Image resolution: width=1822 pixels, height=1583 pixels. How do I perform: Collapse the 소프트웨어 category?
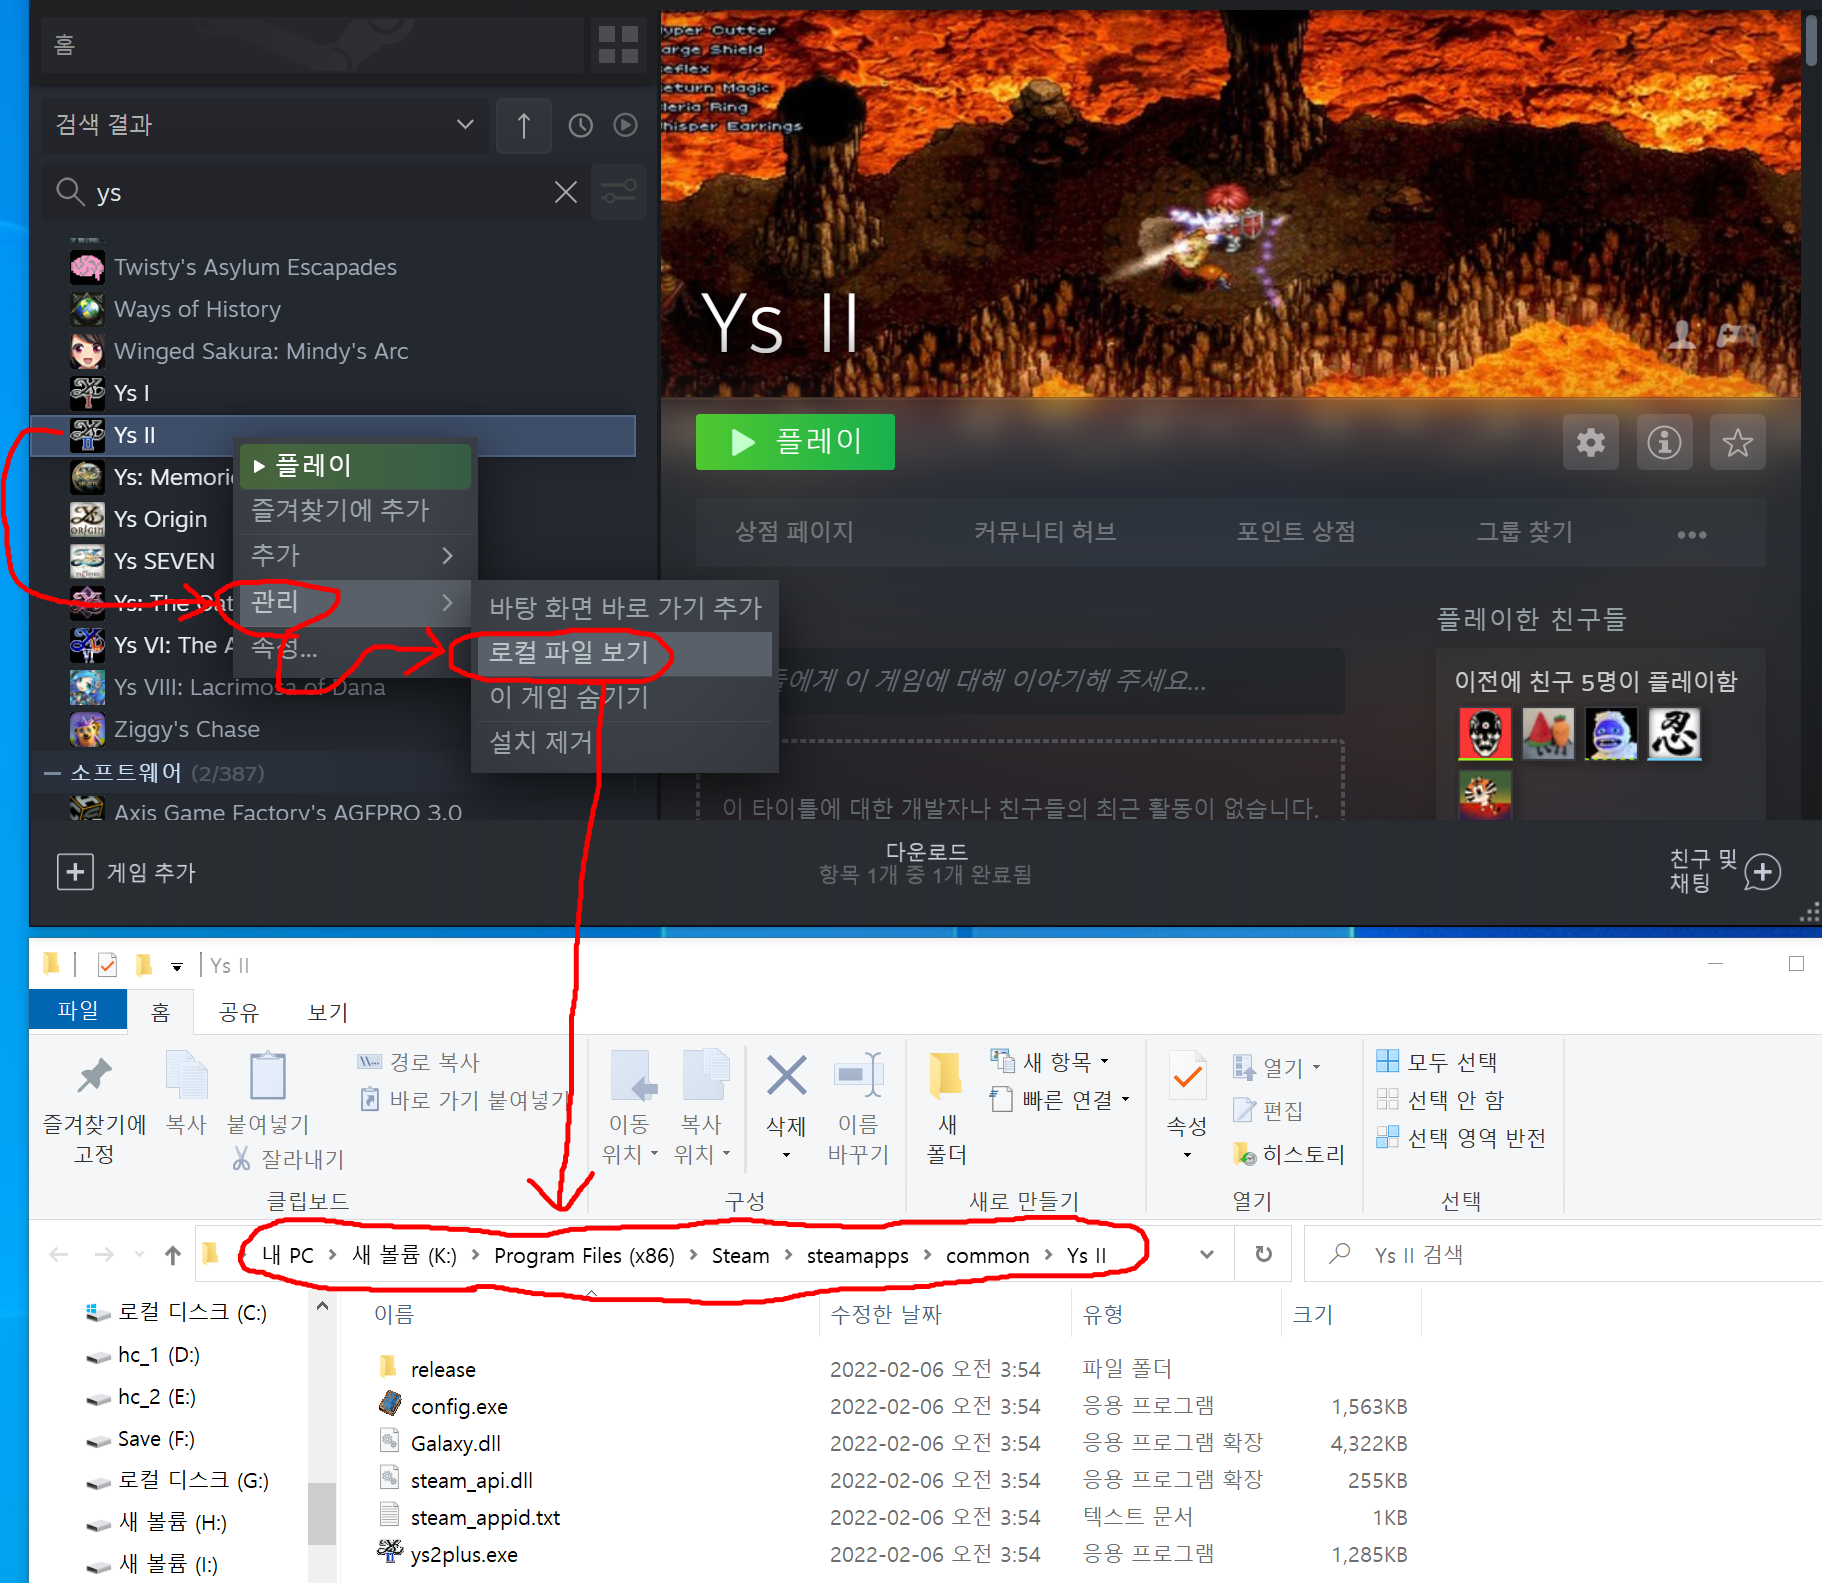pyautogui.click(x=52, y=773)
